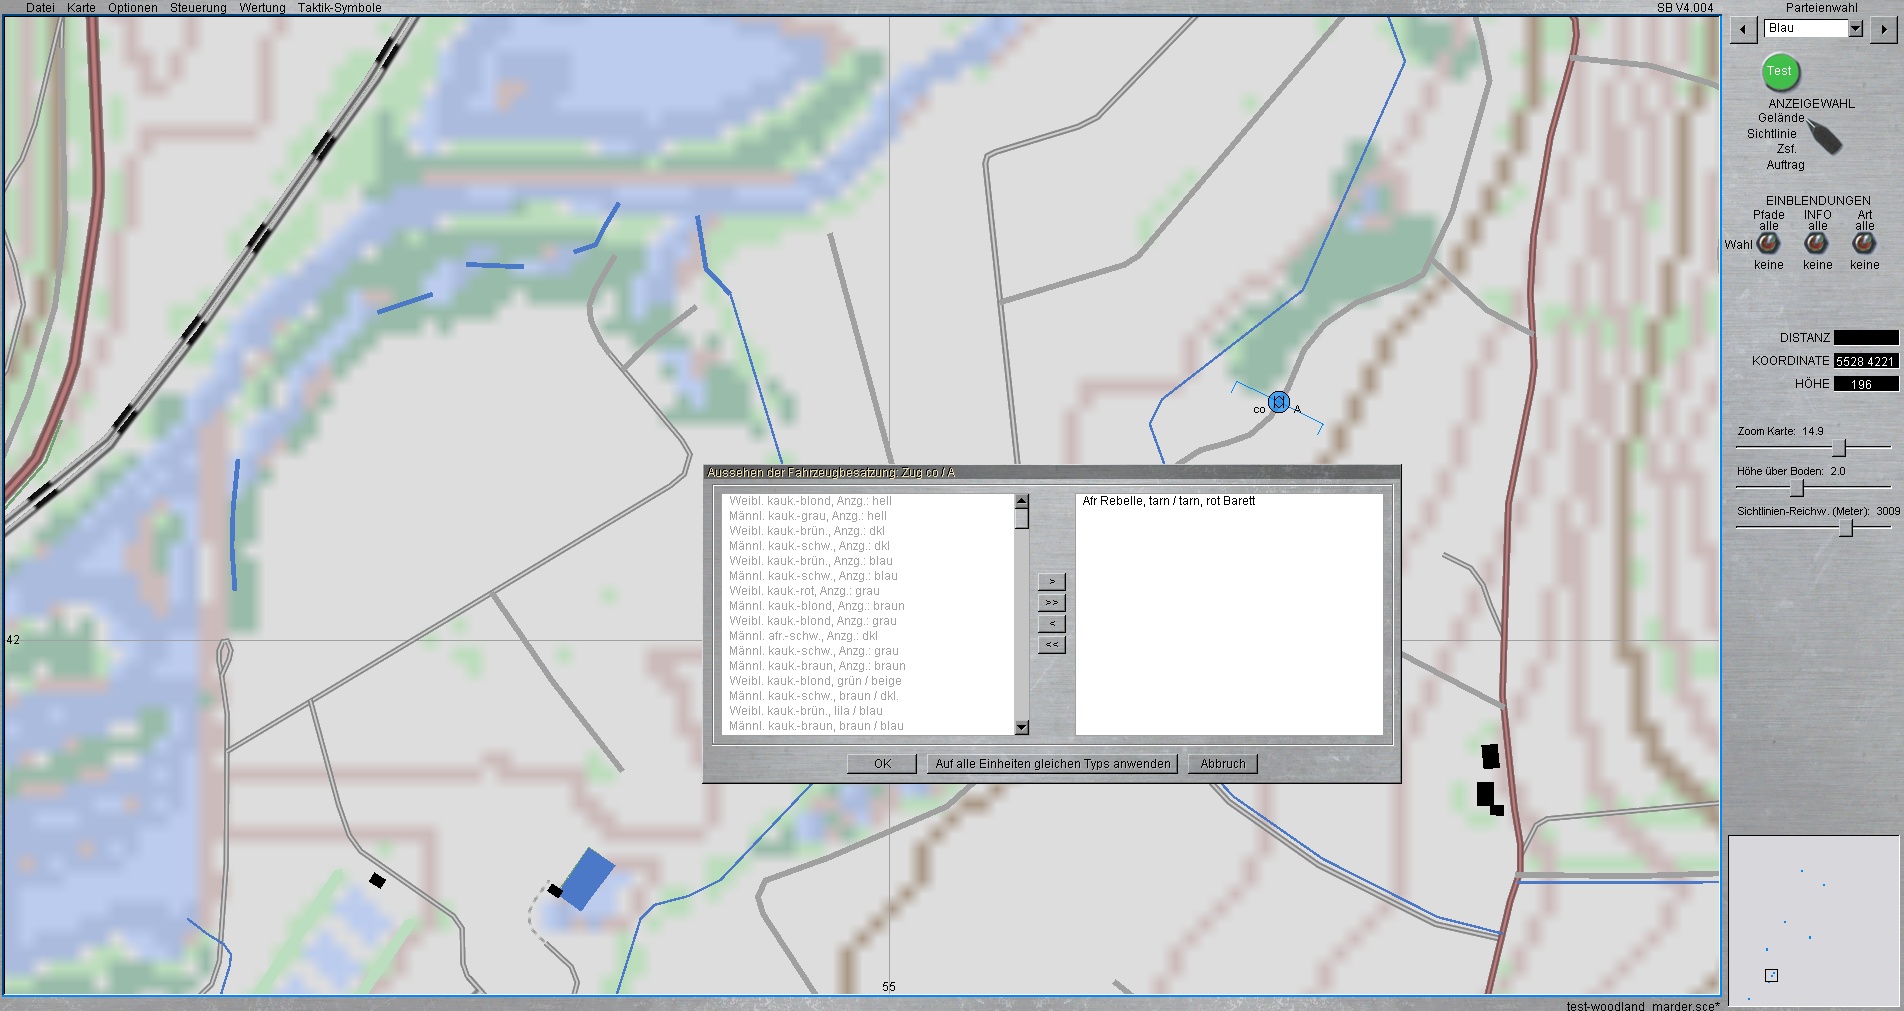Viewport: 1904px width, 1011px height.
Task: Click Auf alle Einheiten gleichen Typs anwenden
Action: [1052, 764]
